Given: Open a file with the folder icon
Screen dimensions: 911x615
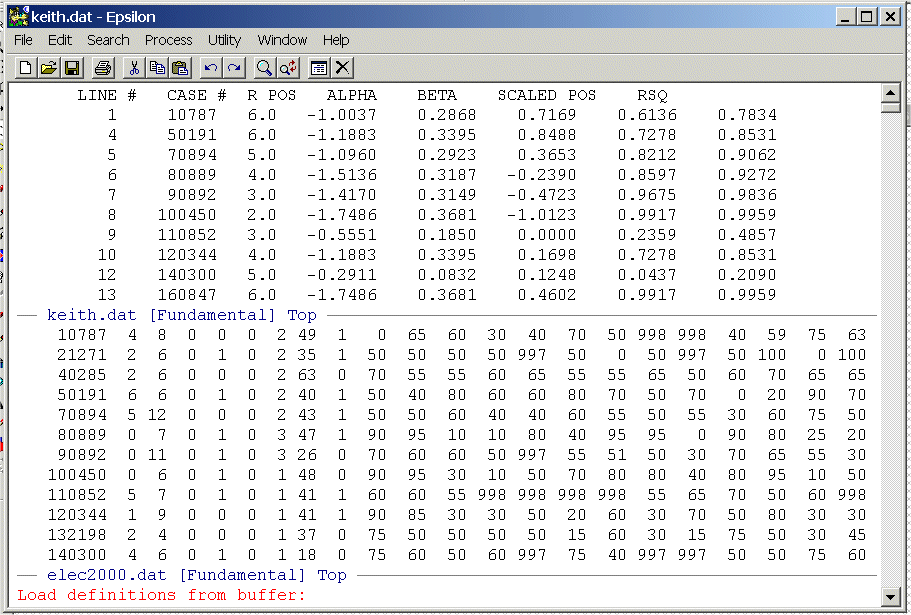Looking at the screenshot, I should click(48, 68).
